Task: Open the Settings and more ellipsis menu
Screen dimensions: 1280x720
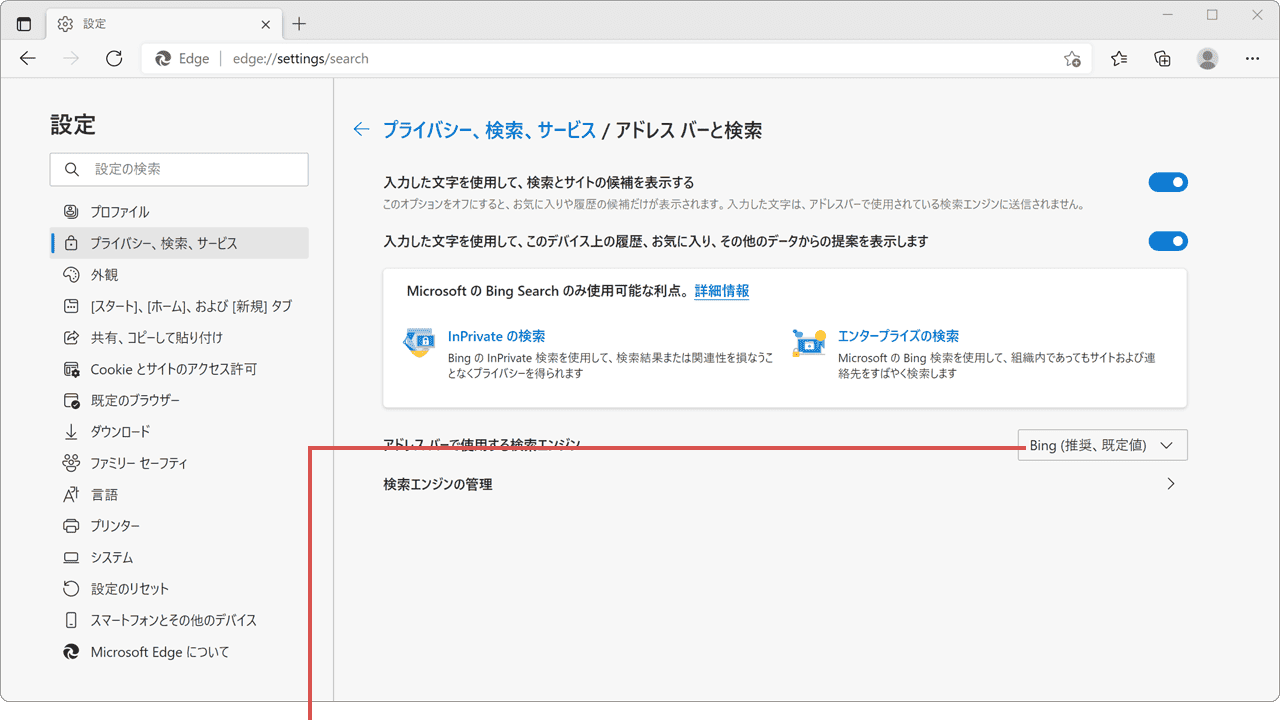Action: coord(1252,59)
